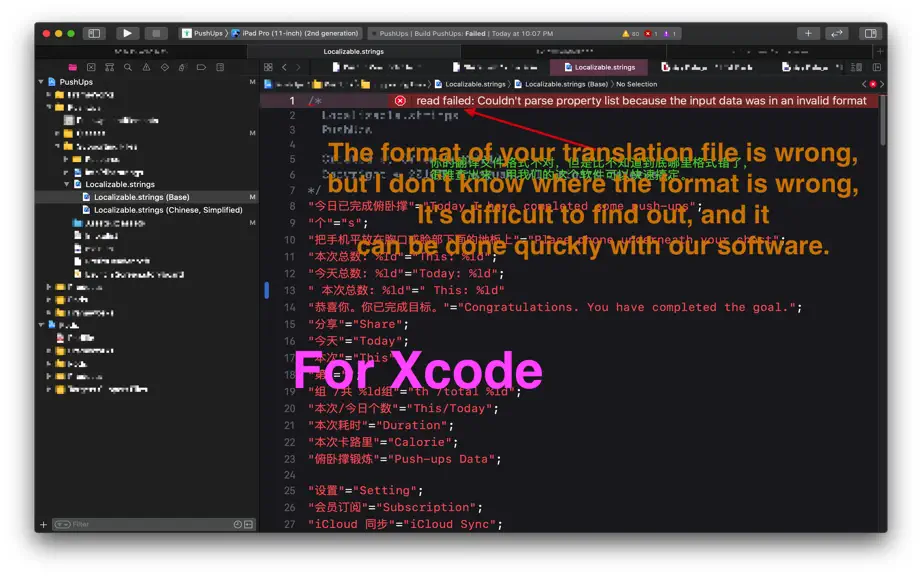Click line number 13 in the gutter

coord(289,290)
